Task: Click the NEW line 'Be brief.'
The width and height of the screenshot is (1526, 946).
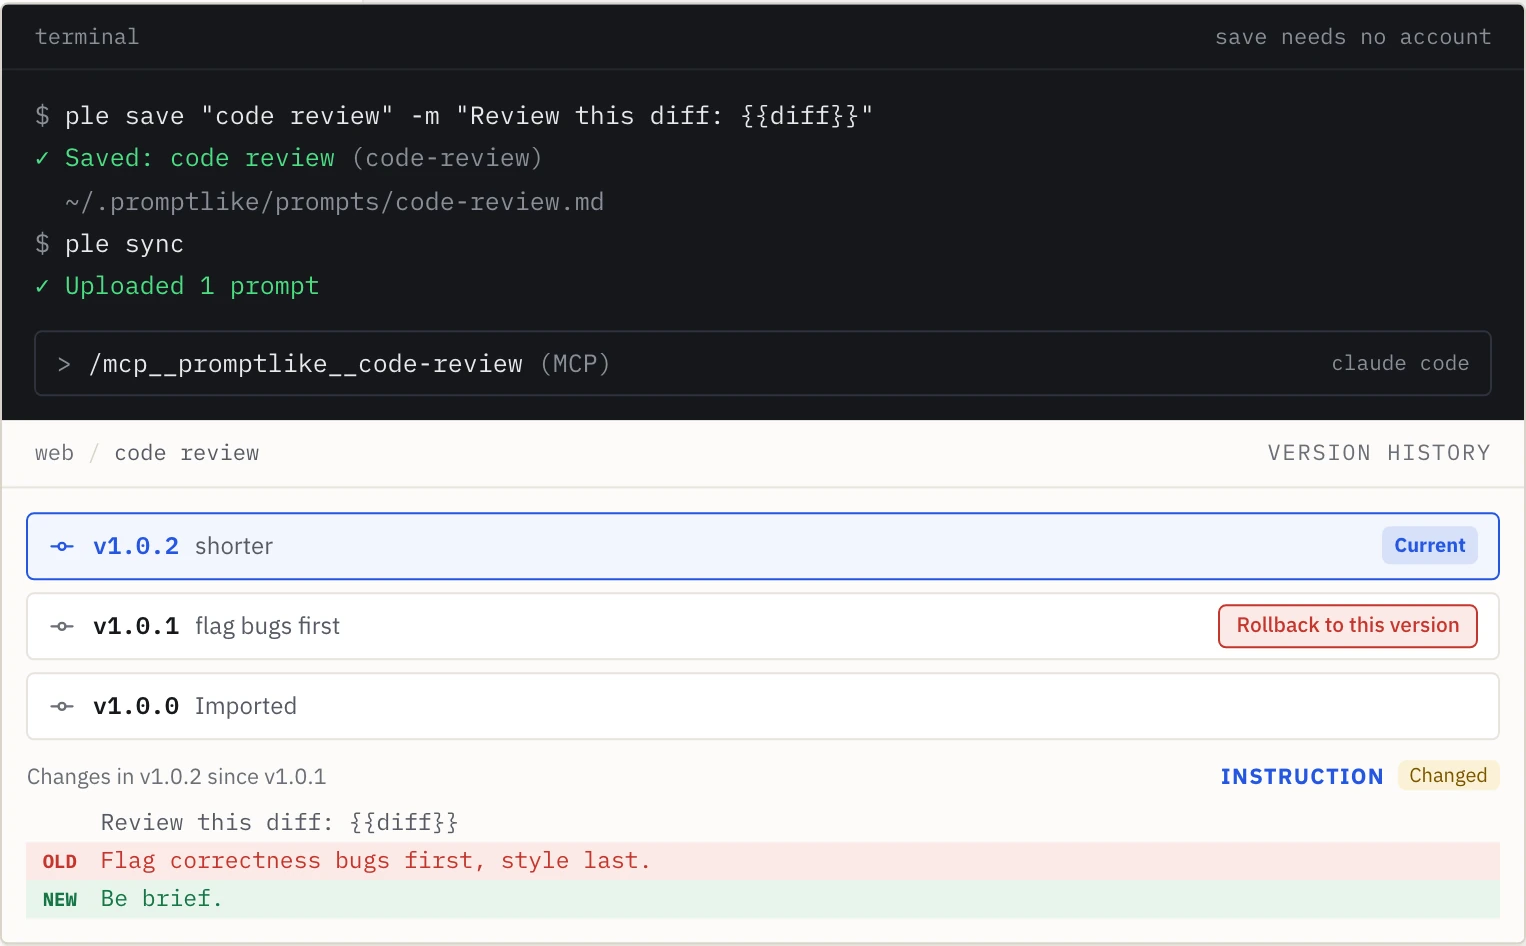Action: 763,899
